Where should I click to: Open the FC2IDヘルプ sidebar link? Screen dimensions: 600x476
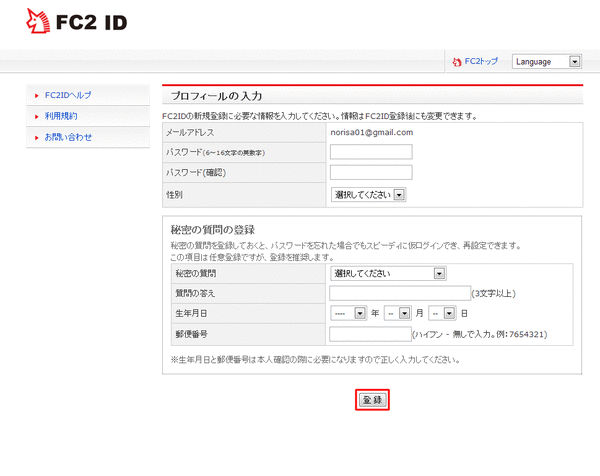click(68, 95)
